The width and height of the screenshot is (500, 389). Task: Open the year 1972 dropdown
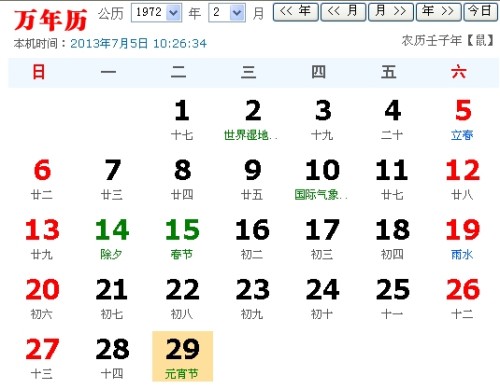tap(156, 13)
